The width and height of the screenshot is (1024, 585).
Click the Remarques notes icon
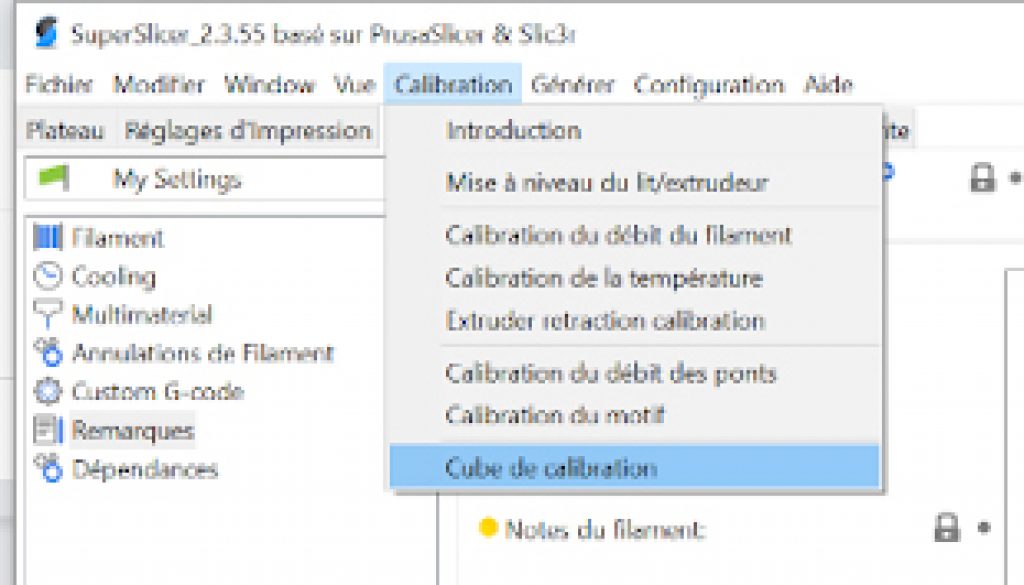point(48,430)
